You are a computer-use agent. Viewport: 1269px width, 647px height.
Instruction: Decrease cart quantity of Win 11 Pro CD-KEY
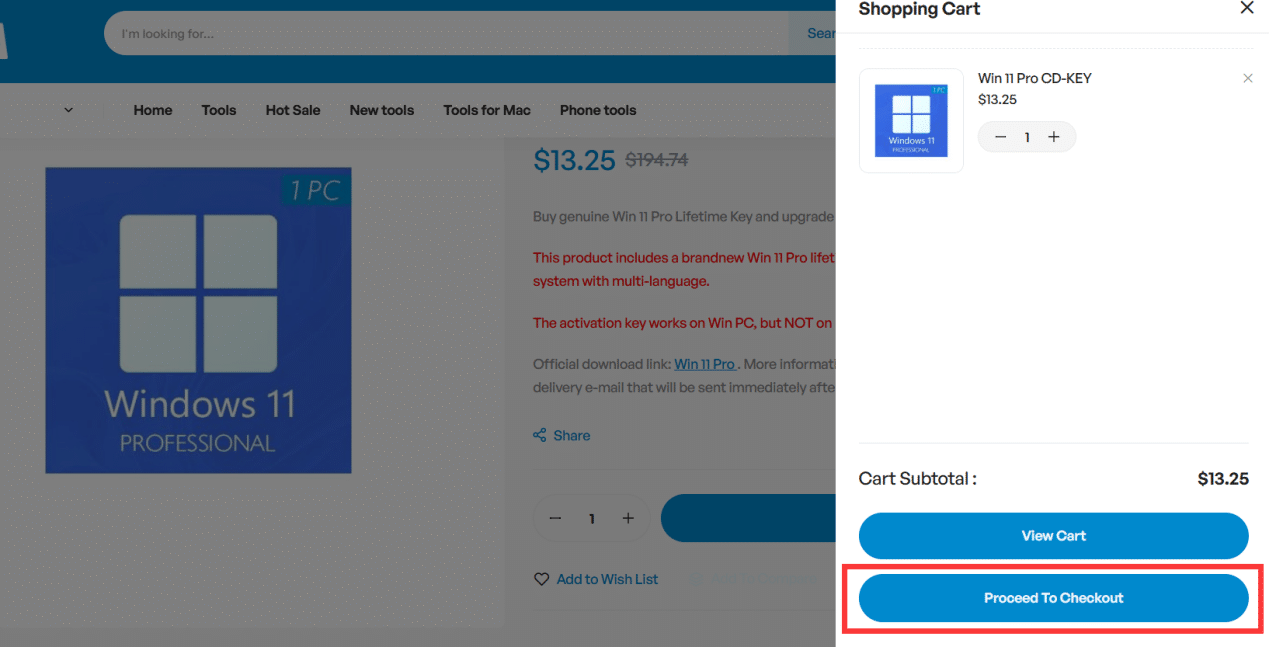(1001, 137)
